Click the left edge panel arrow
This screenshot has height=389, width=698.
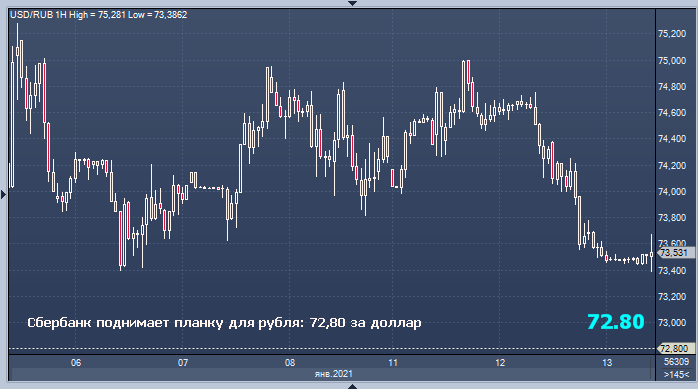[4, 194]
